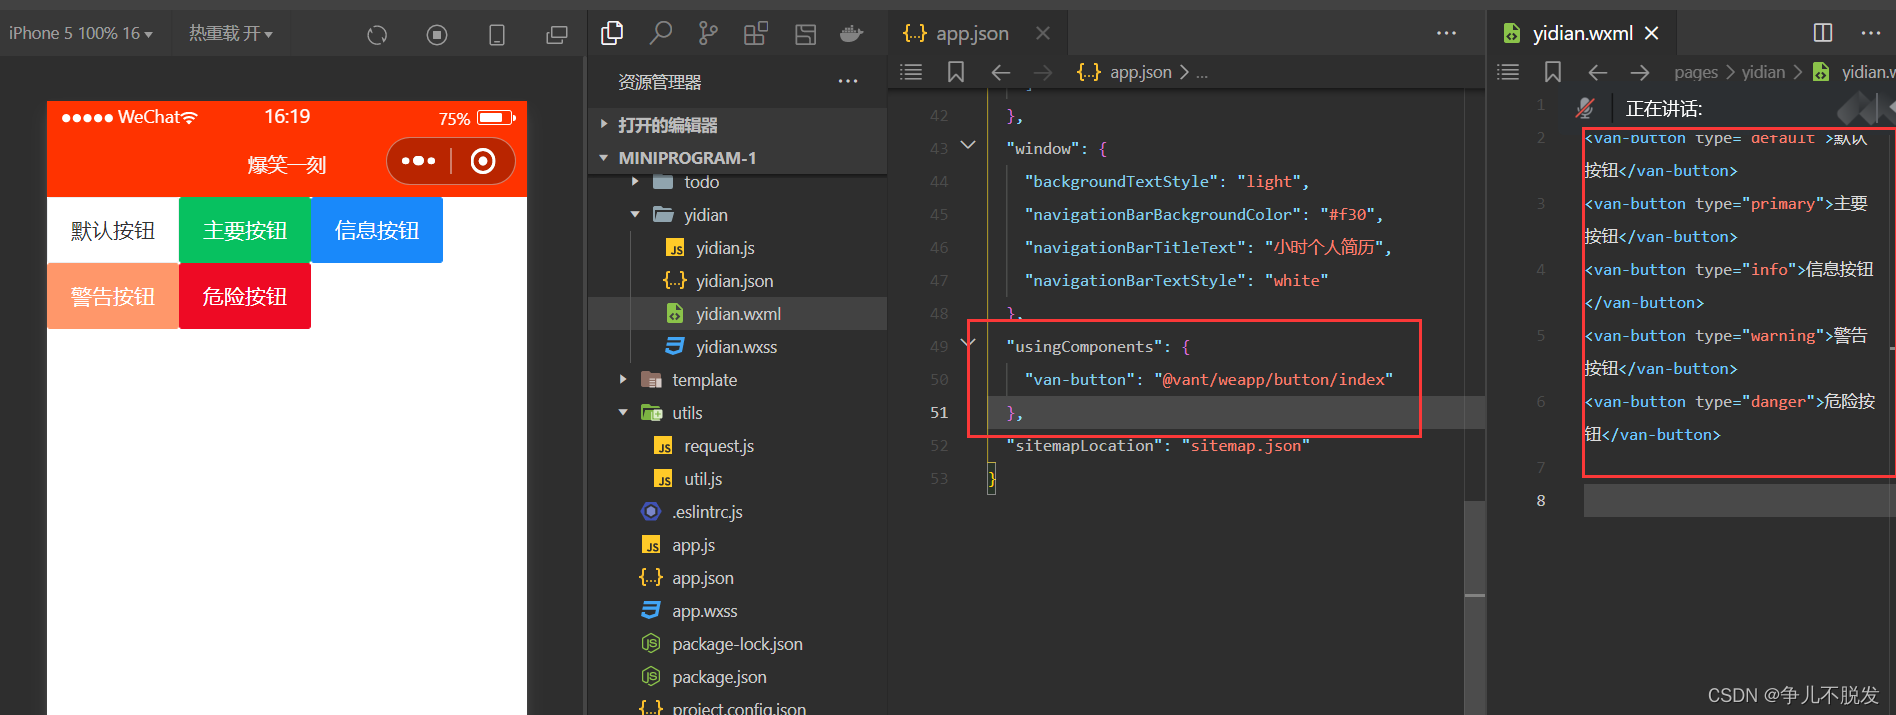The width and height of the screenshot is (1896, 715).
Task: Switch to the app.json tab
Action: (x=972, y=34)
